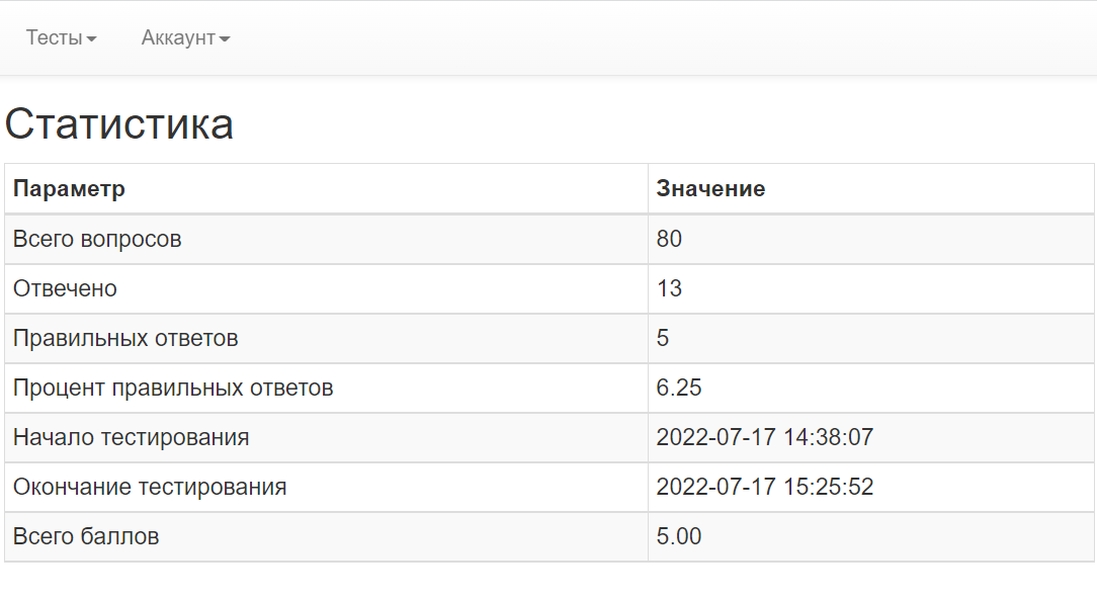Click the Всего баллов value 5.00

tap(678, 536)
